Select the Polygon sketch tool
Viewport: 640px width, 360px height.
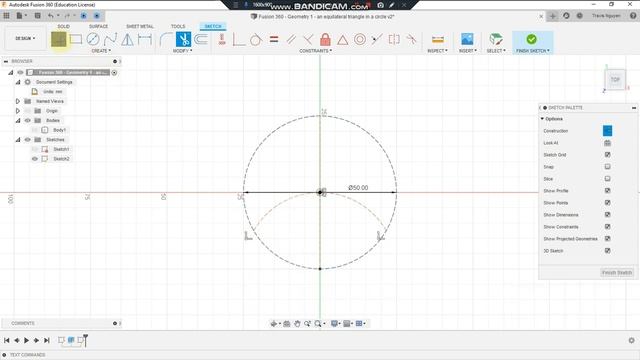127,39
